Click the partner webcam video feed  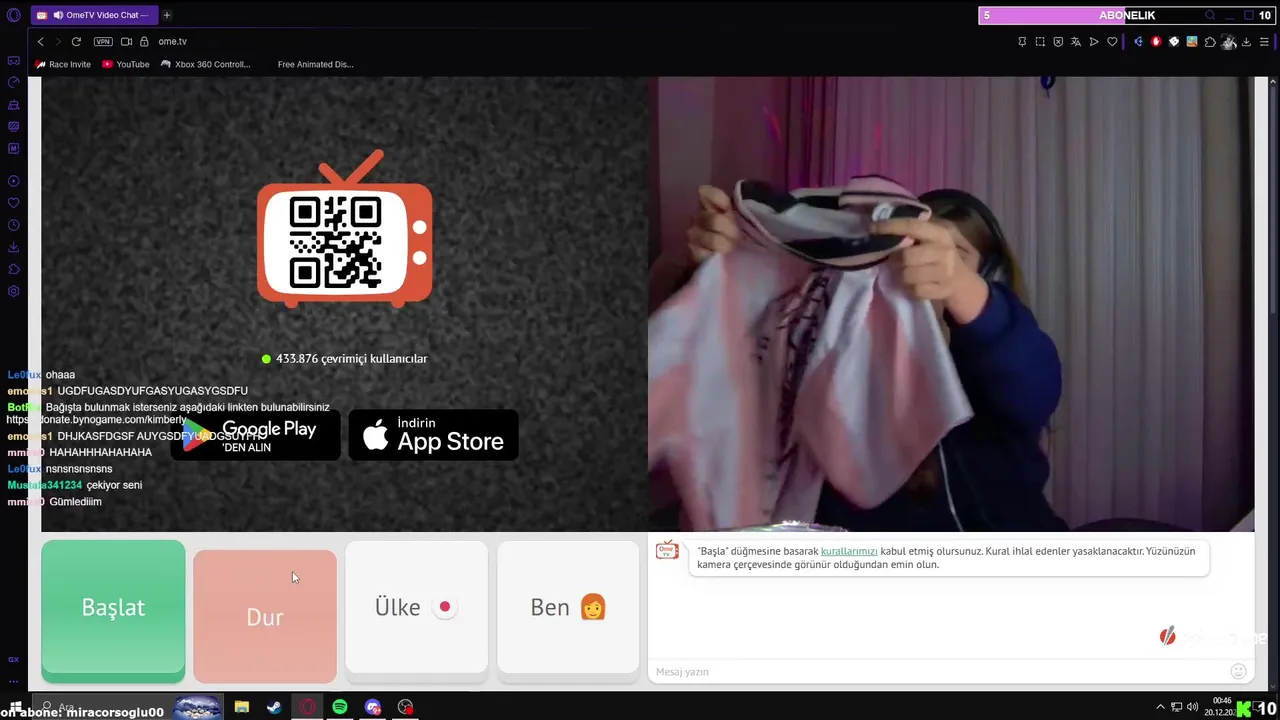[950, 304]
